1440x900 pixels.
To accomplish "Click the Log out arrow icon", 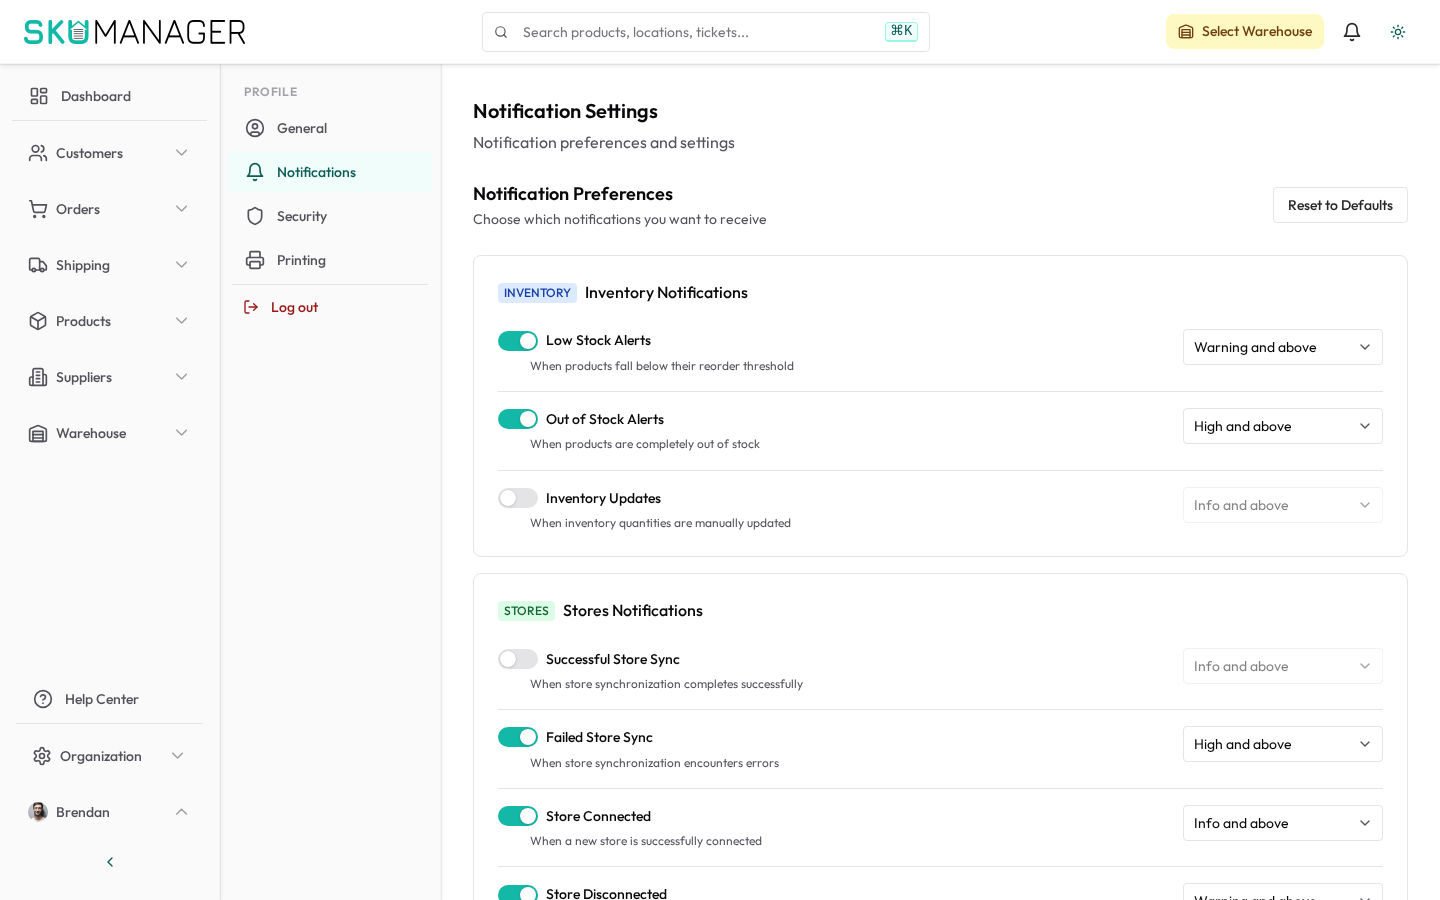I will [x=251, y=307].
